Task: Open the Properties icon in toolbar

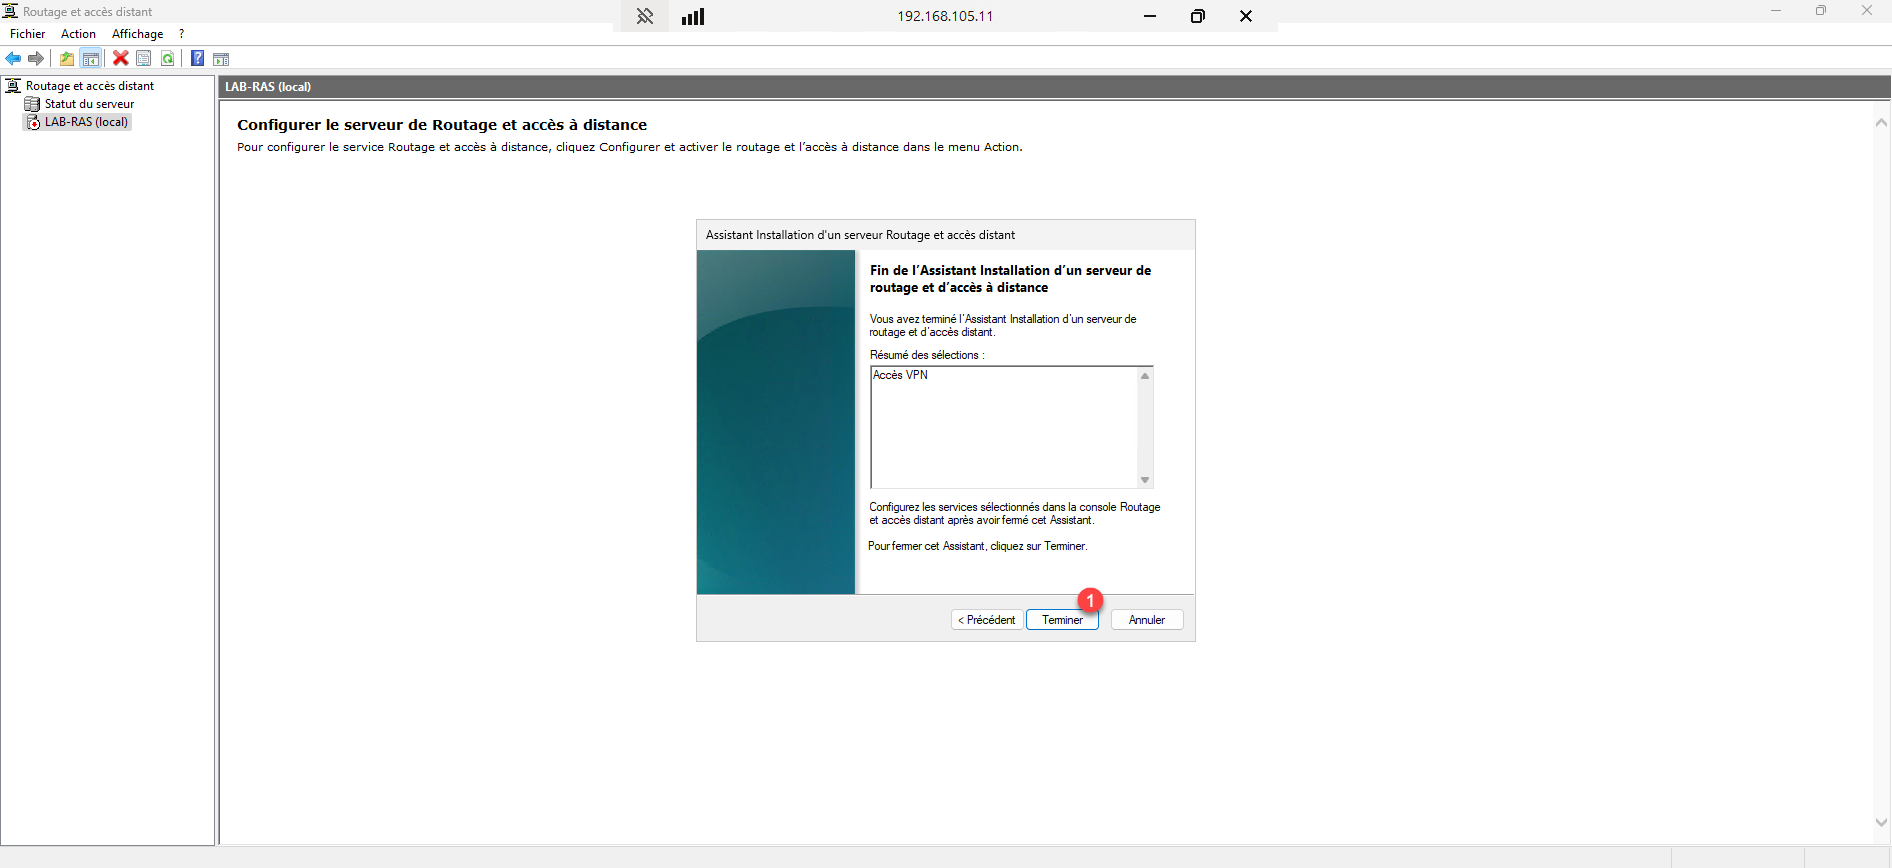Action: (x=144, y=59)
